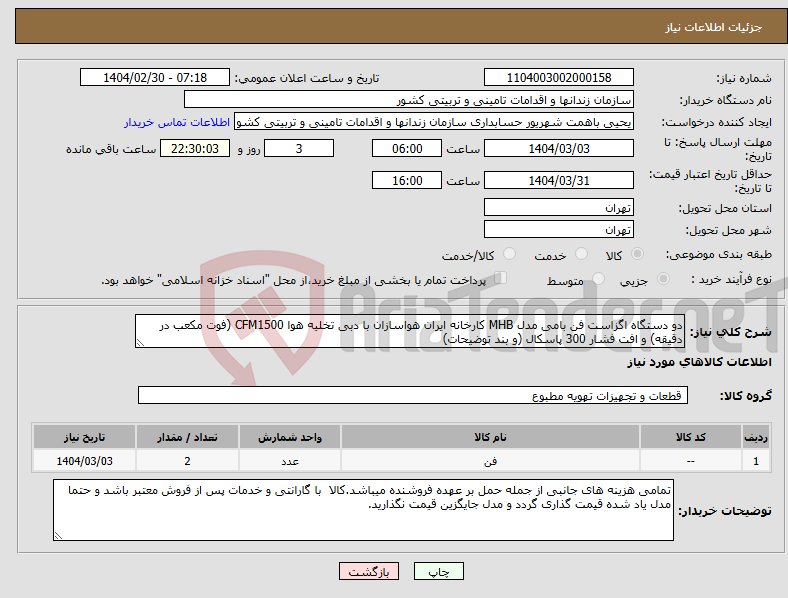
Task: Click the اطلاعات کالاهای مورد نیاز heading
Action: 699,362
